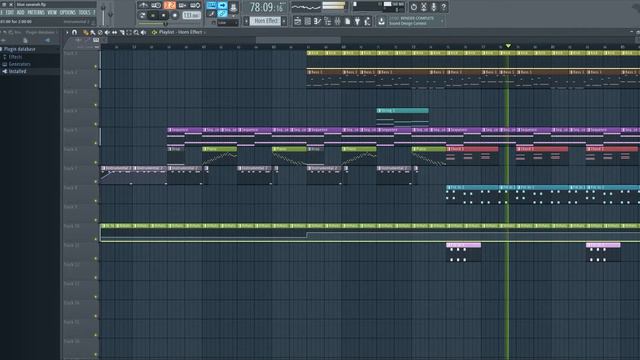Select the Draw pencil tool in playlist toolbar
The width and height of the screenshot is (640, 360).
click(x=86, y=32)
